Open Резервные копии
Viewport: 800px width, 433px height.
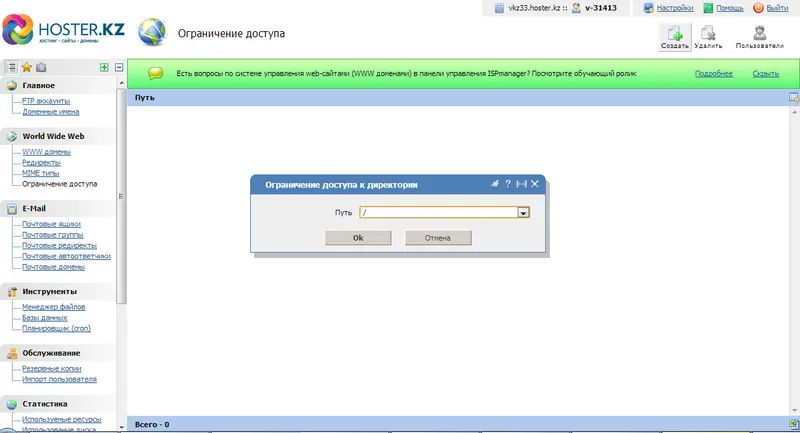[x=52, y=369]
